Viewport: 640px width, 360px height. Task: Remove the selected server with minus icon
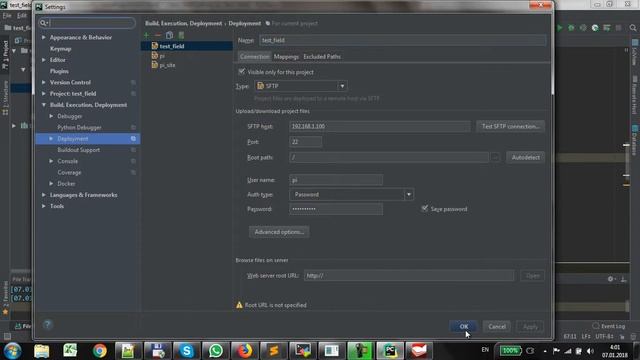click(158, 36)
